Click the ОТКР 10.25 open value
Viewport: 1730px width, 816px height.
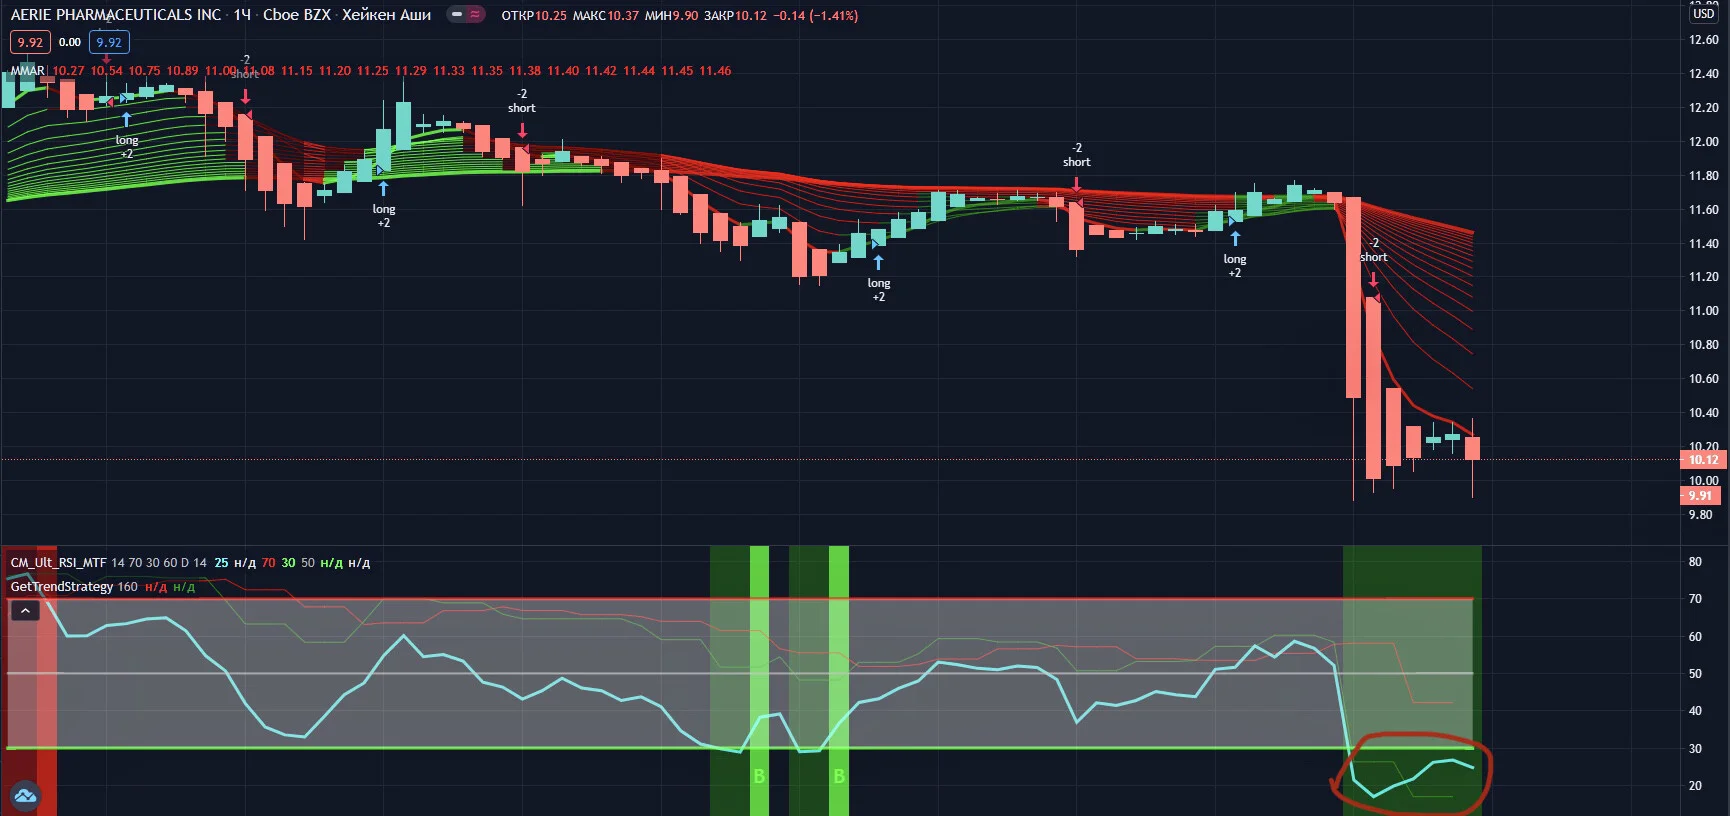pos(534,16)
